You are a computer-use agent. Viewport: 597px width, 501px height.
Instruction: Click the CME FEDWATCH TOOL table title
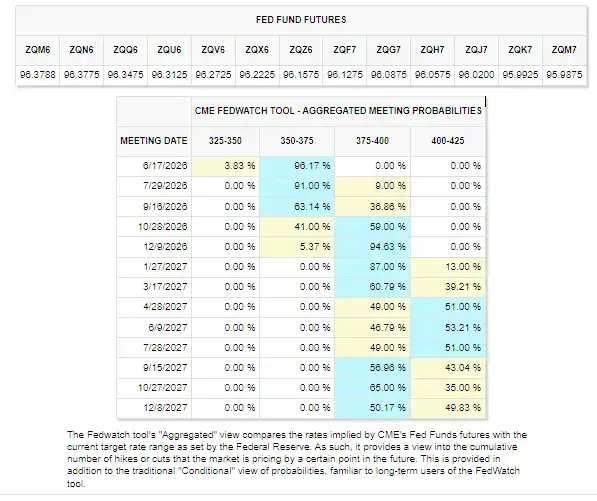pos(338,111)
